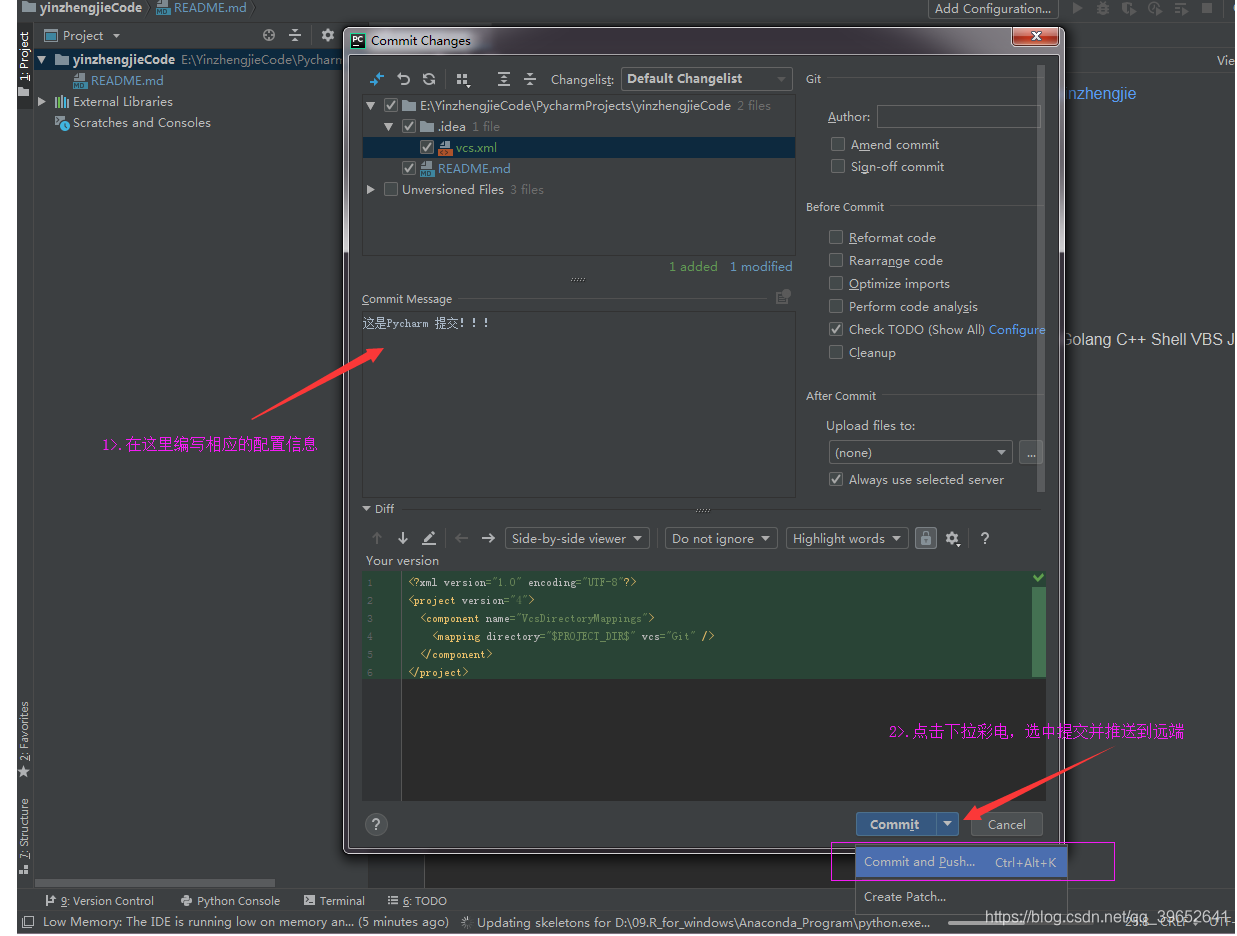This screenshot has width=1237, height=936.
Task: Click the Collapse All icon in commit toolbar
Action: pos(531,78)
